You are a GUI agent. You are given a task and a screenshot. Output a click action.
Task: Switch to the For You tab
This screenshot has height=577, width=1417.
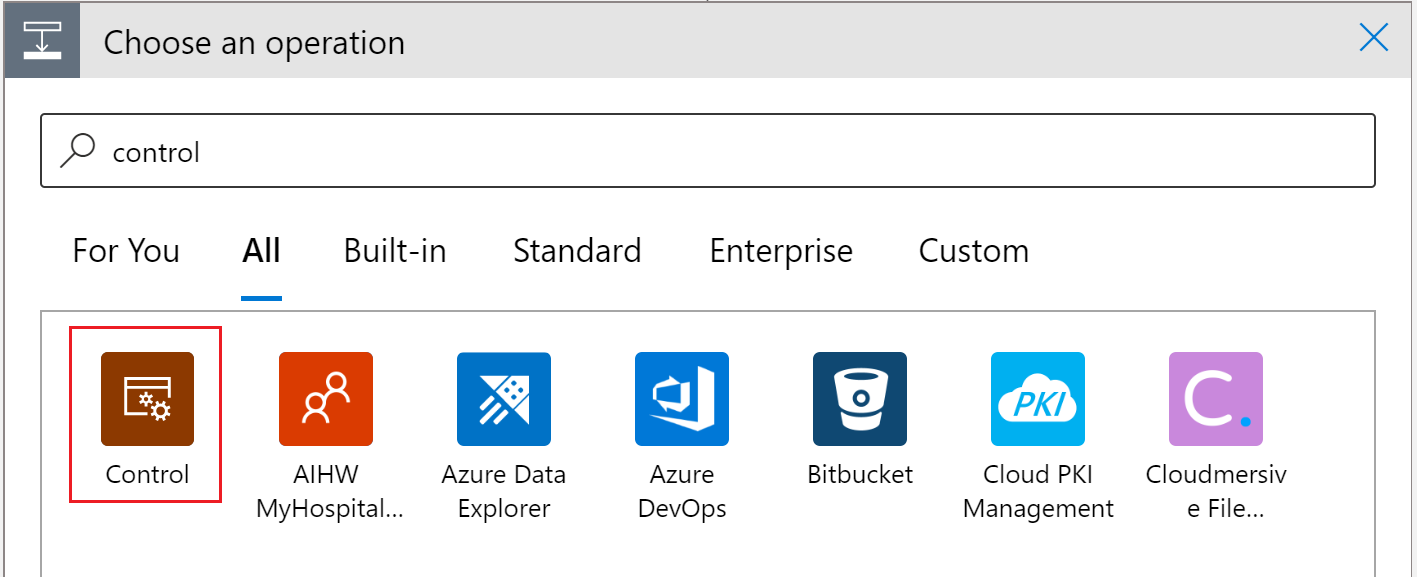[x=126, y=251]
